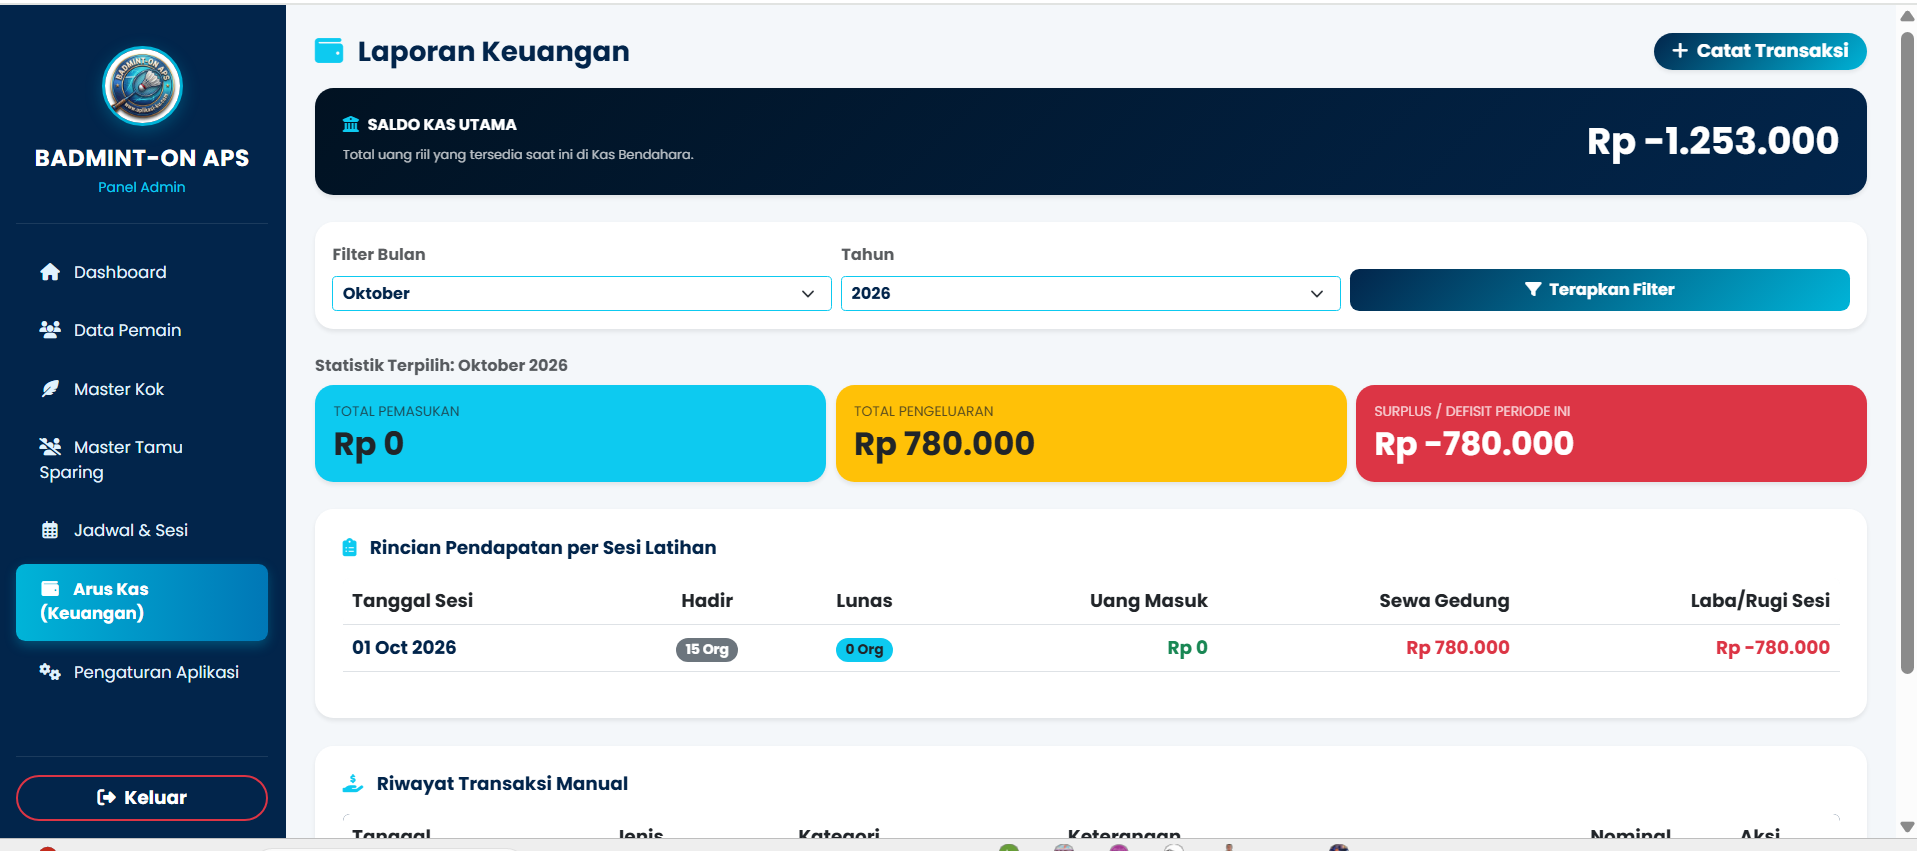Click the Pengaturan Aplikasi gears icon
The image size is (1917, 851).
(x=50, y=672)
